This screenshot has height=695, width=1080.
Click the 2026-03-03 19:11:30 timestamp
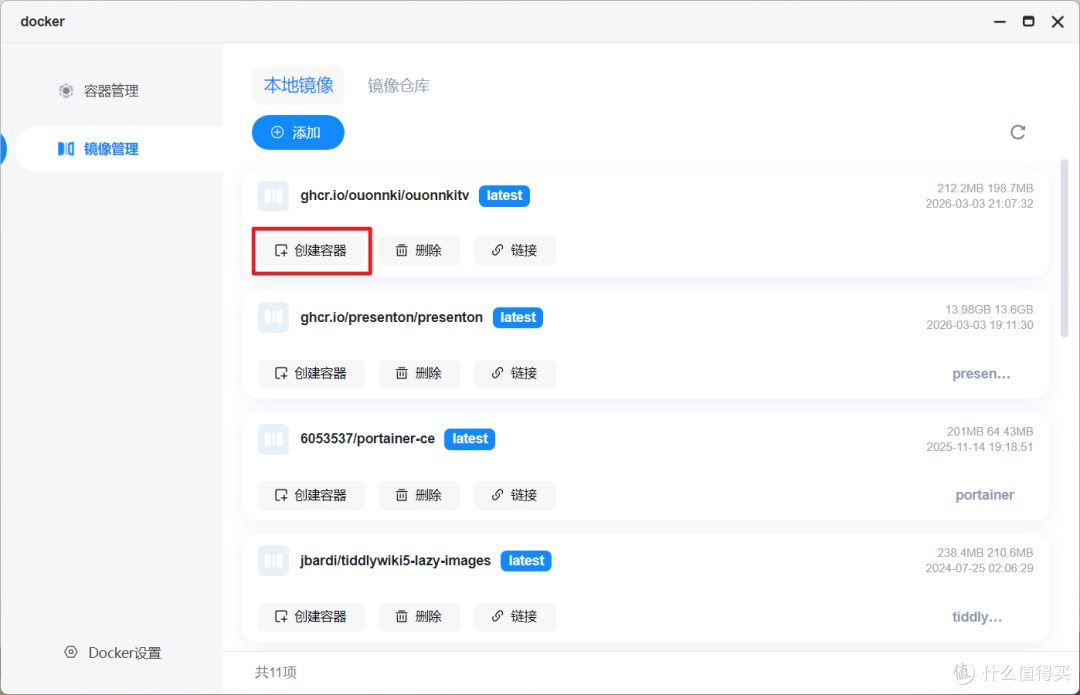tap(979, 325)
